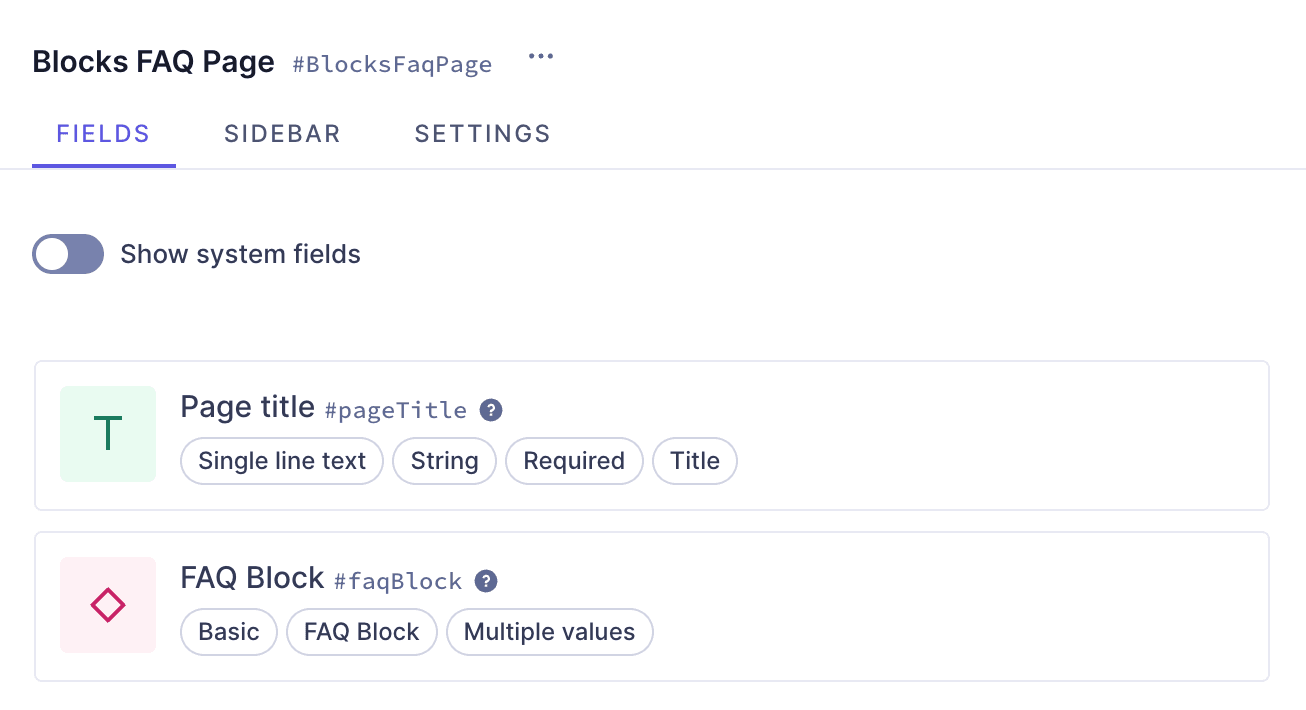Click the green text field type icon
This screenshot has width=1306, height=710.
coord(107,433)
